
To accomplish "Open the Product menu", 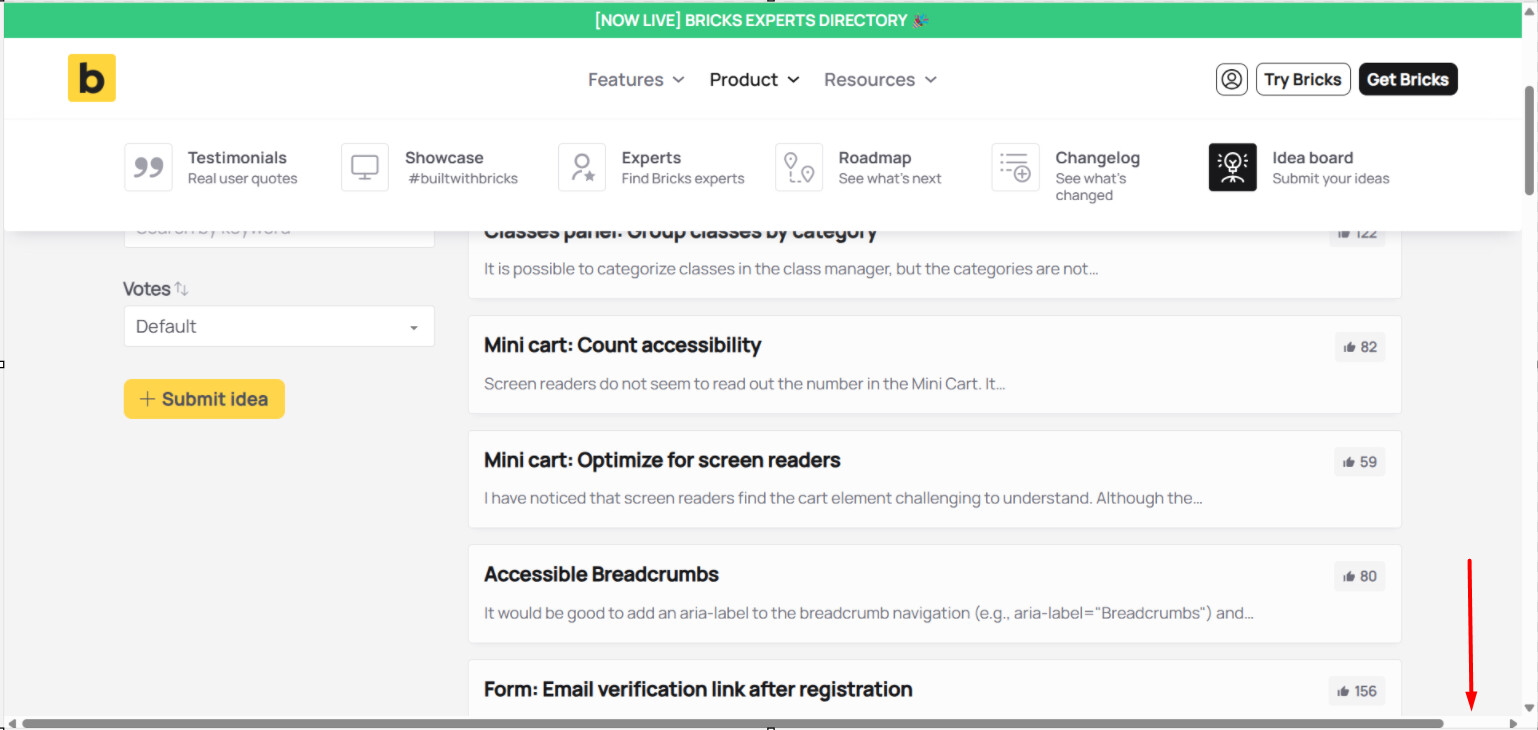I will tap(754, 79).
